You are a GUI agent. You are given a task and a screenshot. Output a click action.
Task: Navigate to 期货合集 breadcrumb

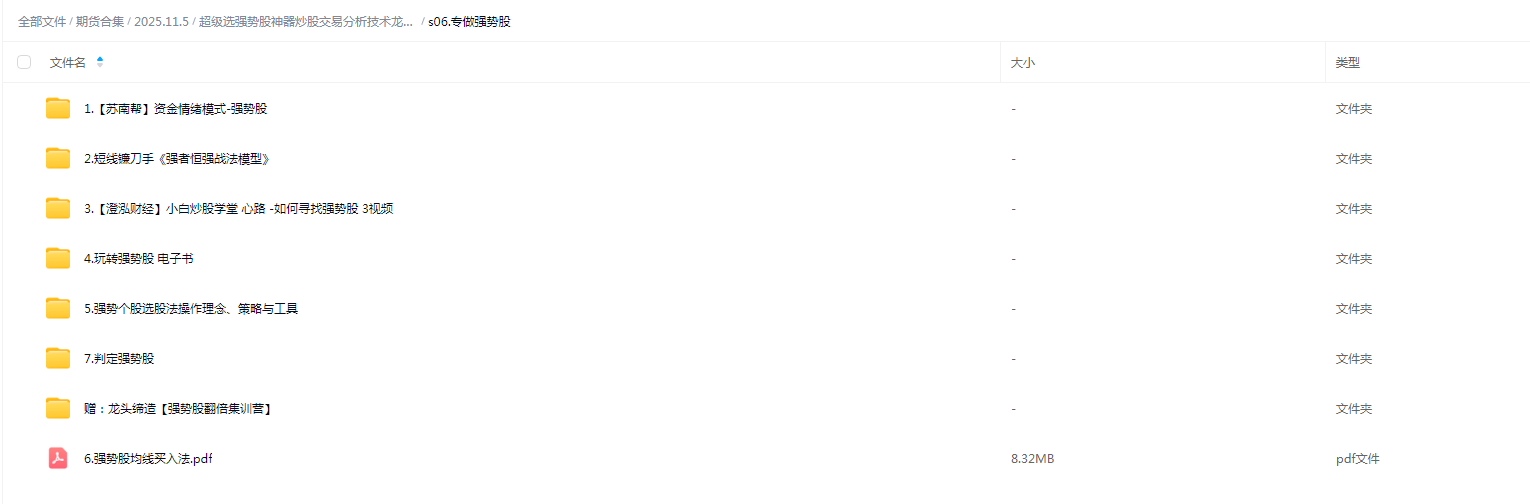point(100,21)
